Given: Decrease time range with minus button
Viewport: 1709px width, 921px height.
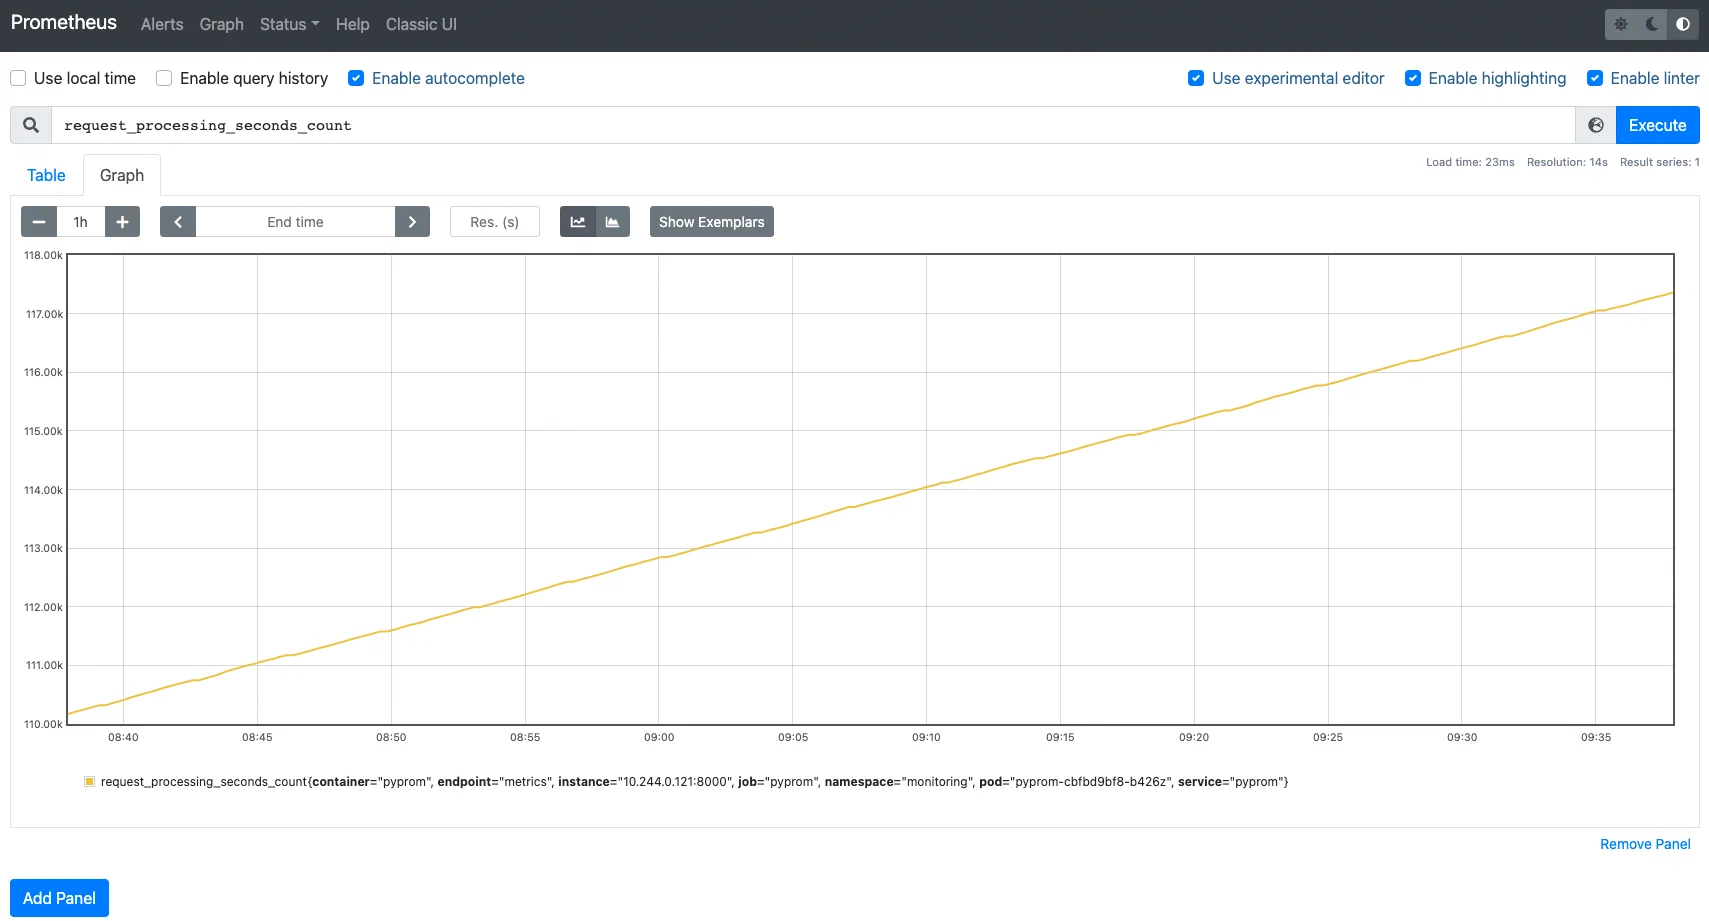Looking at the screenshot, I should point(39,222).
